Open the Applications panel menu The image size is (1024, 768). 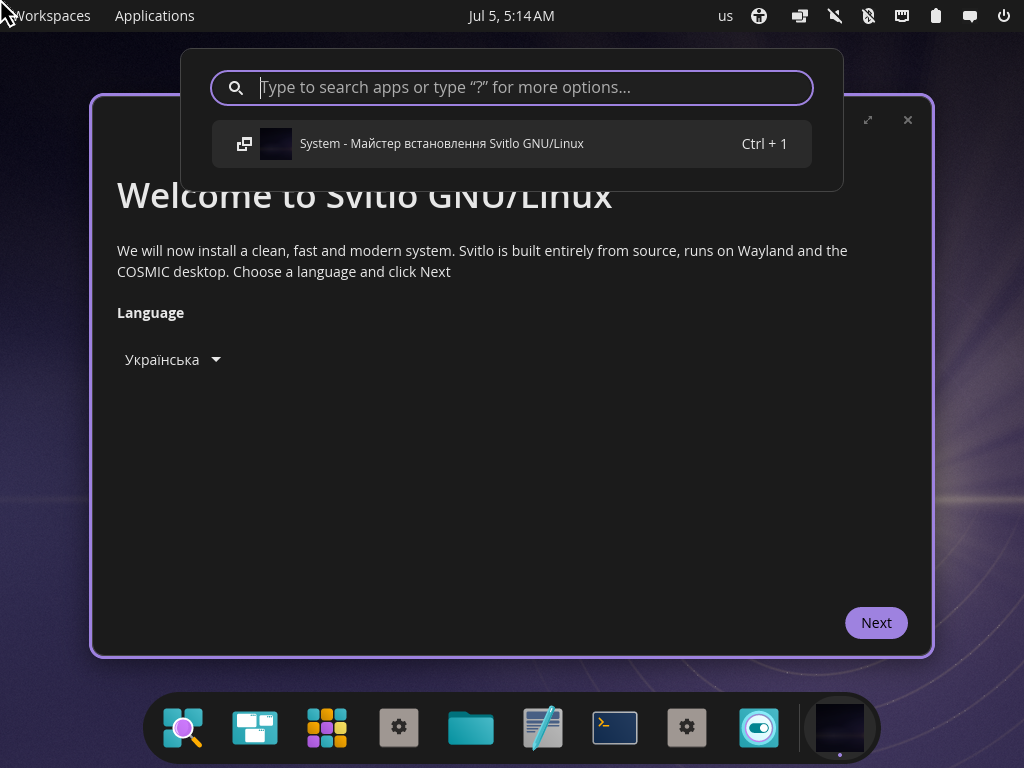click(155, 16)
